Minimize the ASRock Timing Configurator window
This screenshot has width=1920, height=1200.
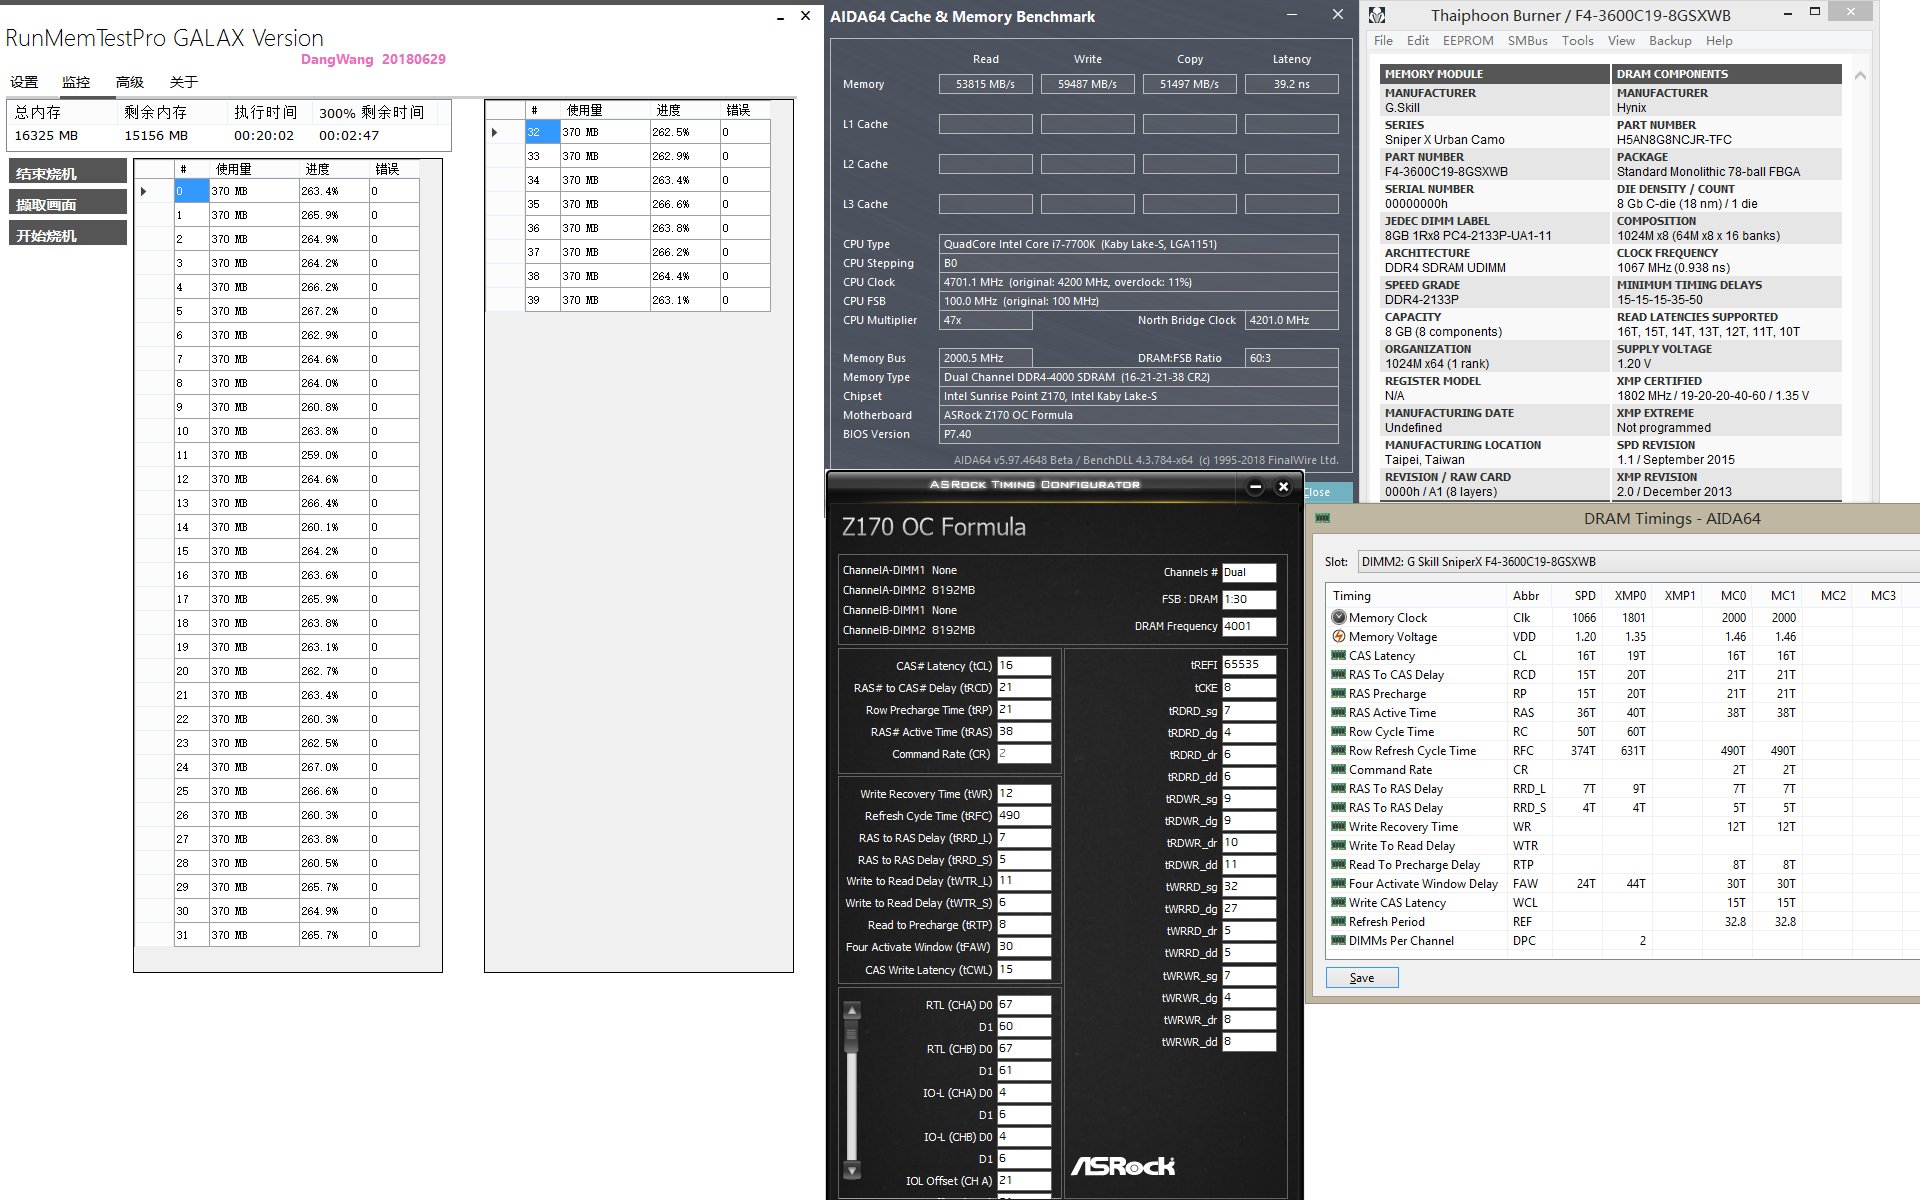[x=1255, y=487]
